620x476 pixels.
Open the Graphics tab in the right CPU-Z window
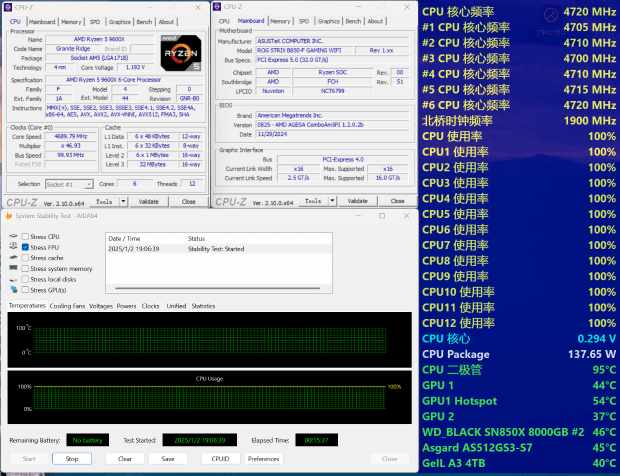tap(329, 21)
